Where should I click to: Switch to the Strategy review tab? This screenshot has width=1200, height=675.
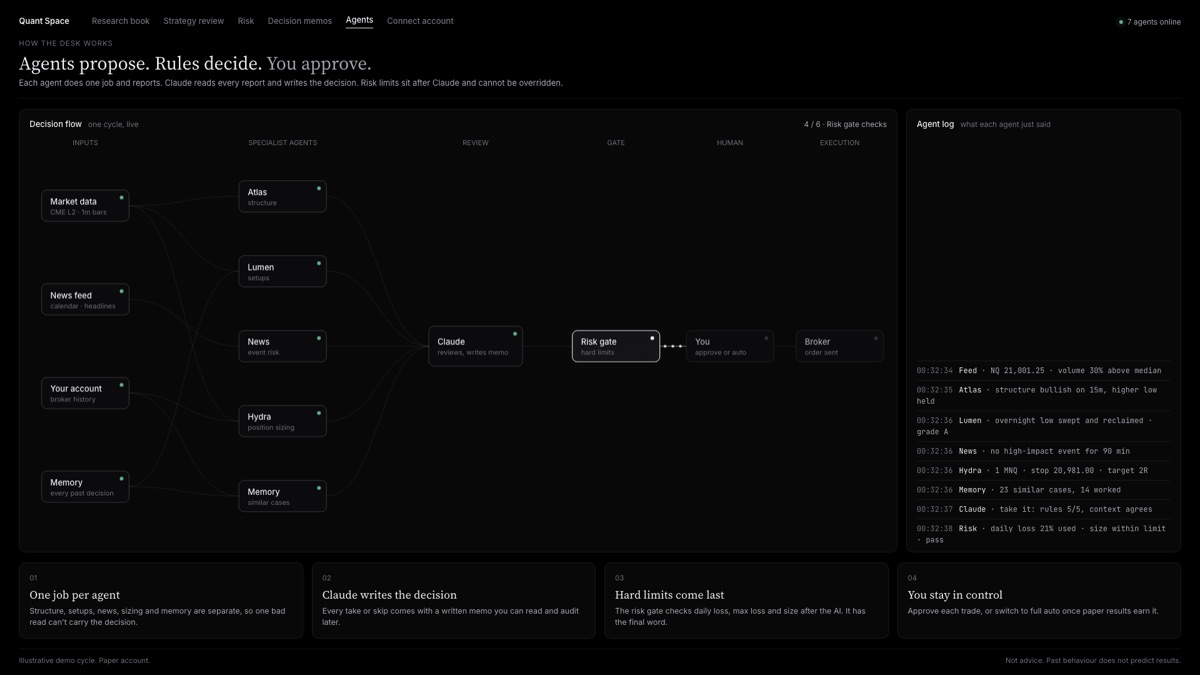[x=194, y=21]
